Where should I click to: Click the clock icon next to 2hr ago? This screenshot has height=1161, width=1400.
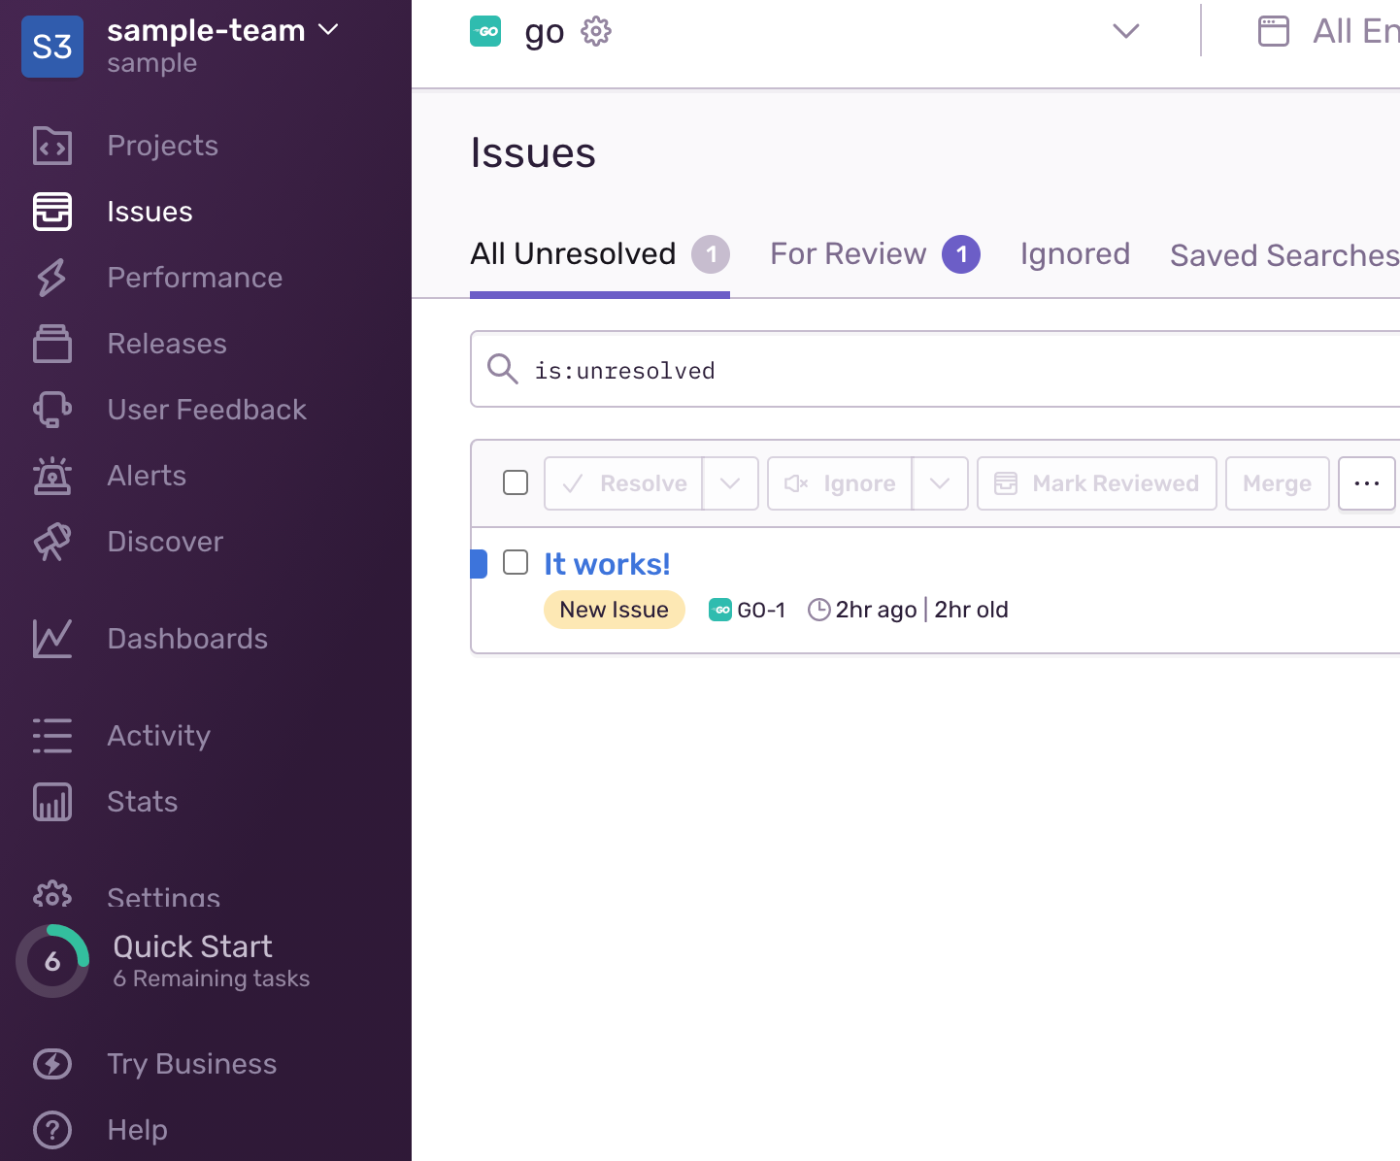tap(819, 609)
